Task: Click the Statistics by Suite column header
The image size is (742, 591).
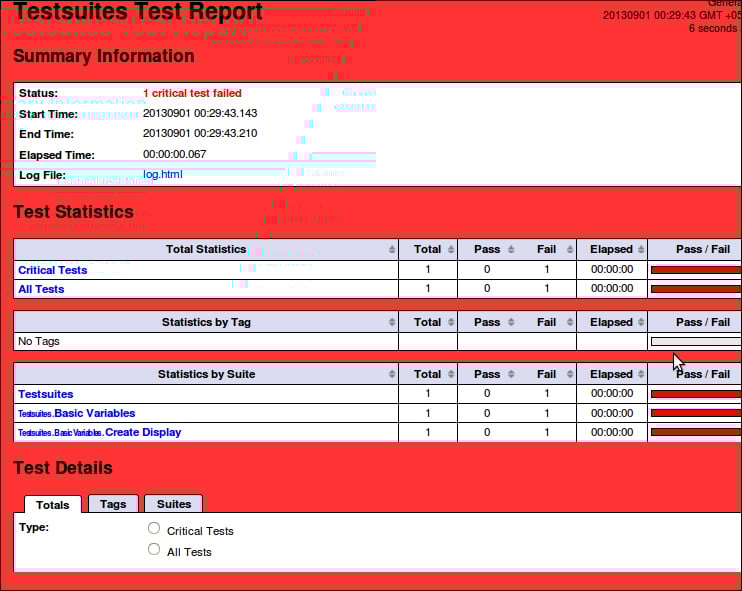Action: tap(206, 374)
